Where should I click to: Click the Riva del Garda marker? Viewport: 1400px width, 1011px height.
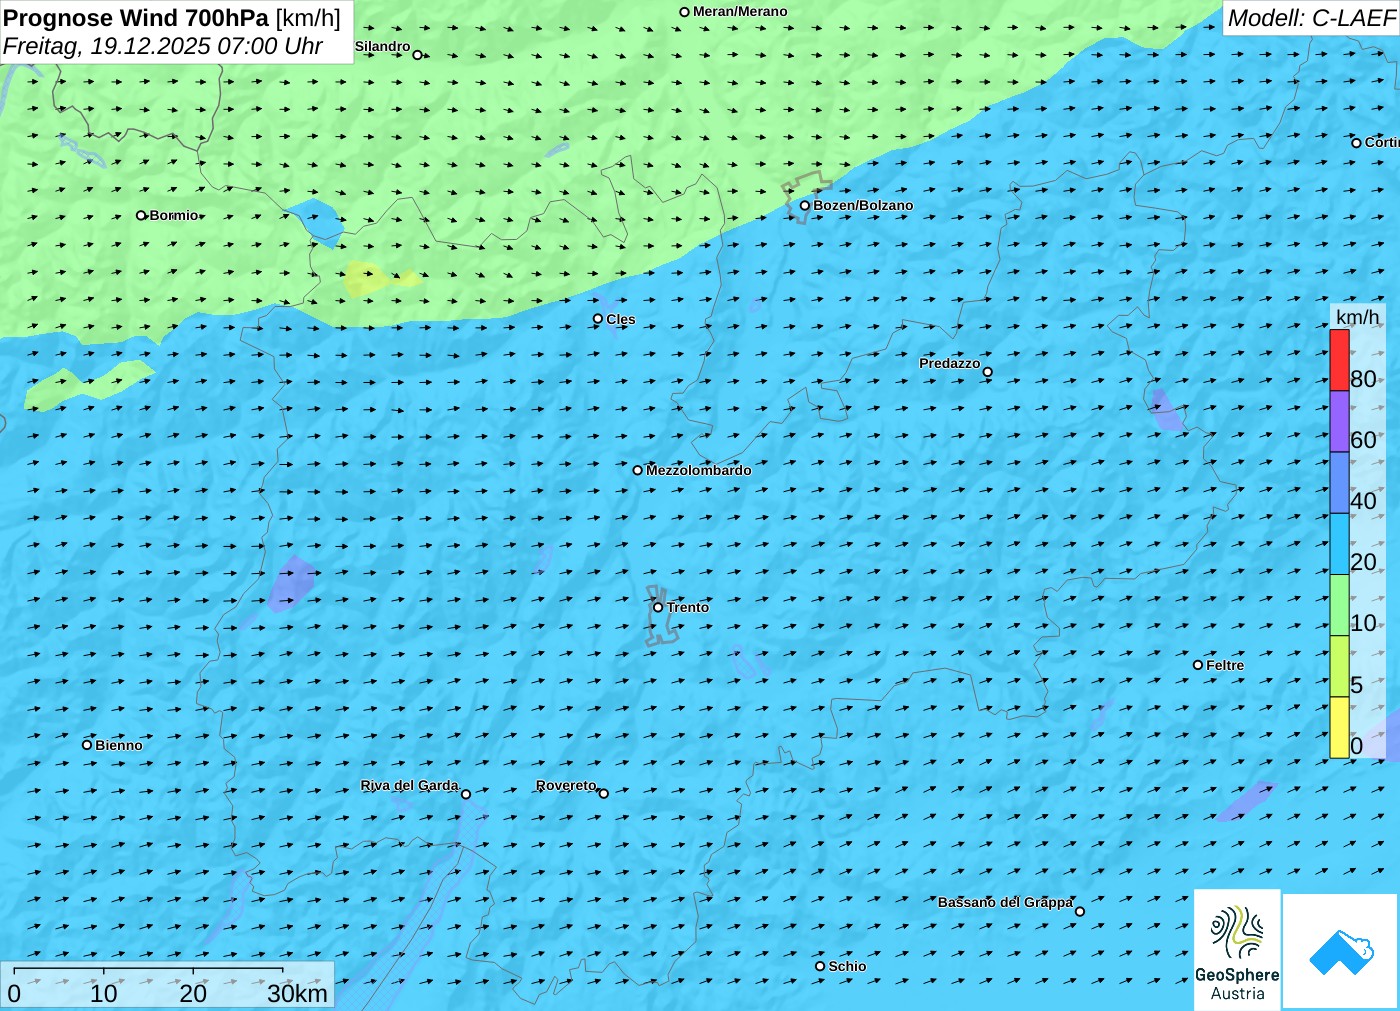(x=466, y=794)
